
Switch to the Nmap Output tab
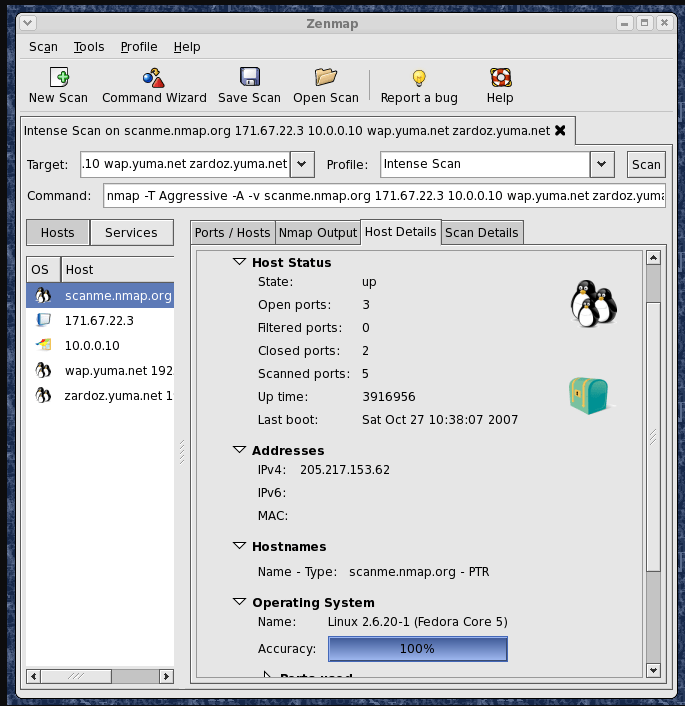[x=318, y=232]
